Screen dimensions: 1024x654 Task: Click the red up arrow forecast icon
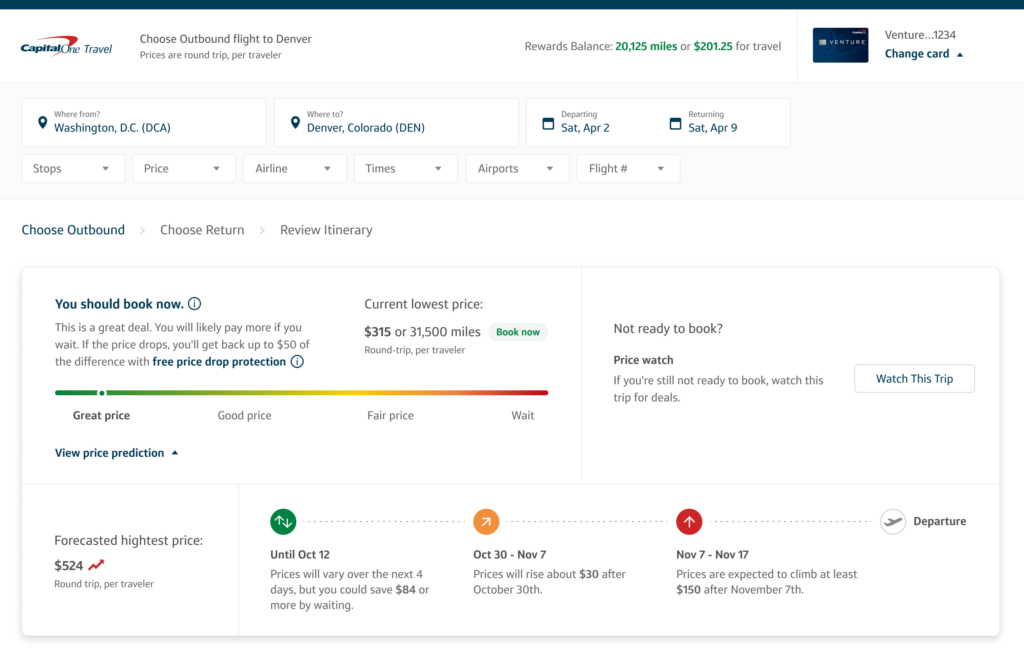pos(689,521)
